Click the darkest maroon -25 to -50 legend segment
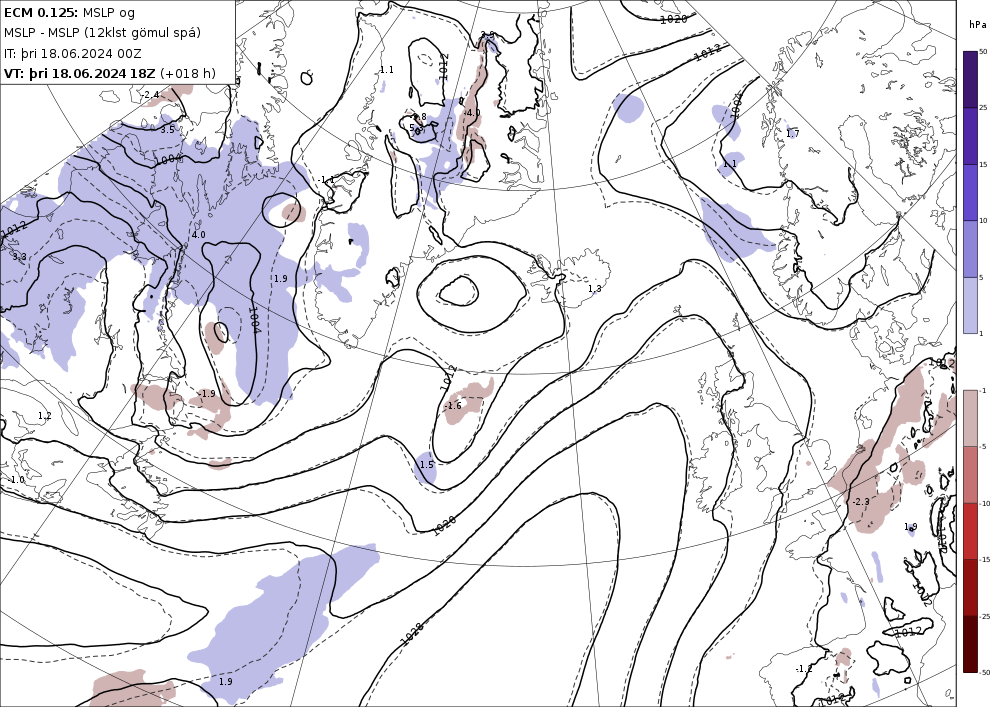The width and height of the screenshot is (1000, 707). point(970,644)
